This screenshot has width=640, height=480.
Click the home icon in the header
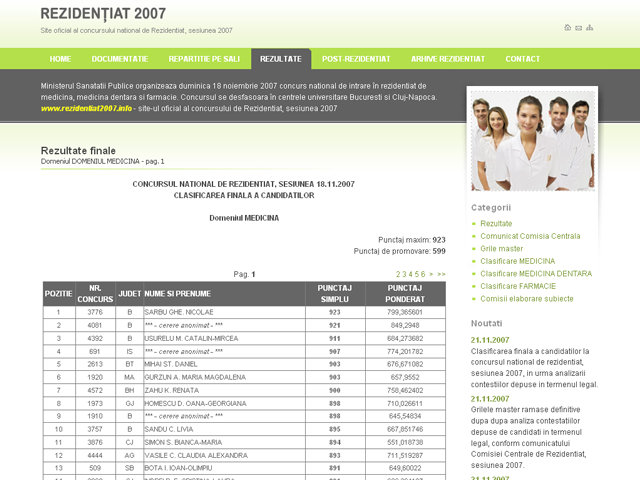pos(568,27)
